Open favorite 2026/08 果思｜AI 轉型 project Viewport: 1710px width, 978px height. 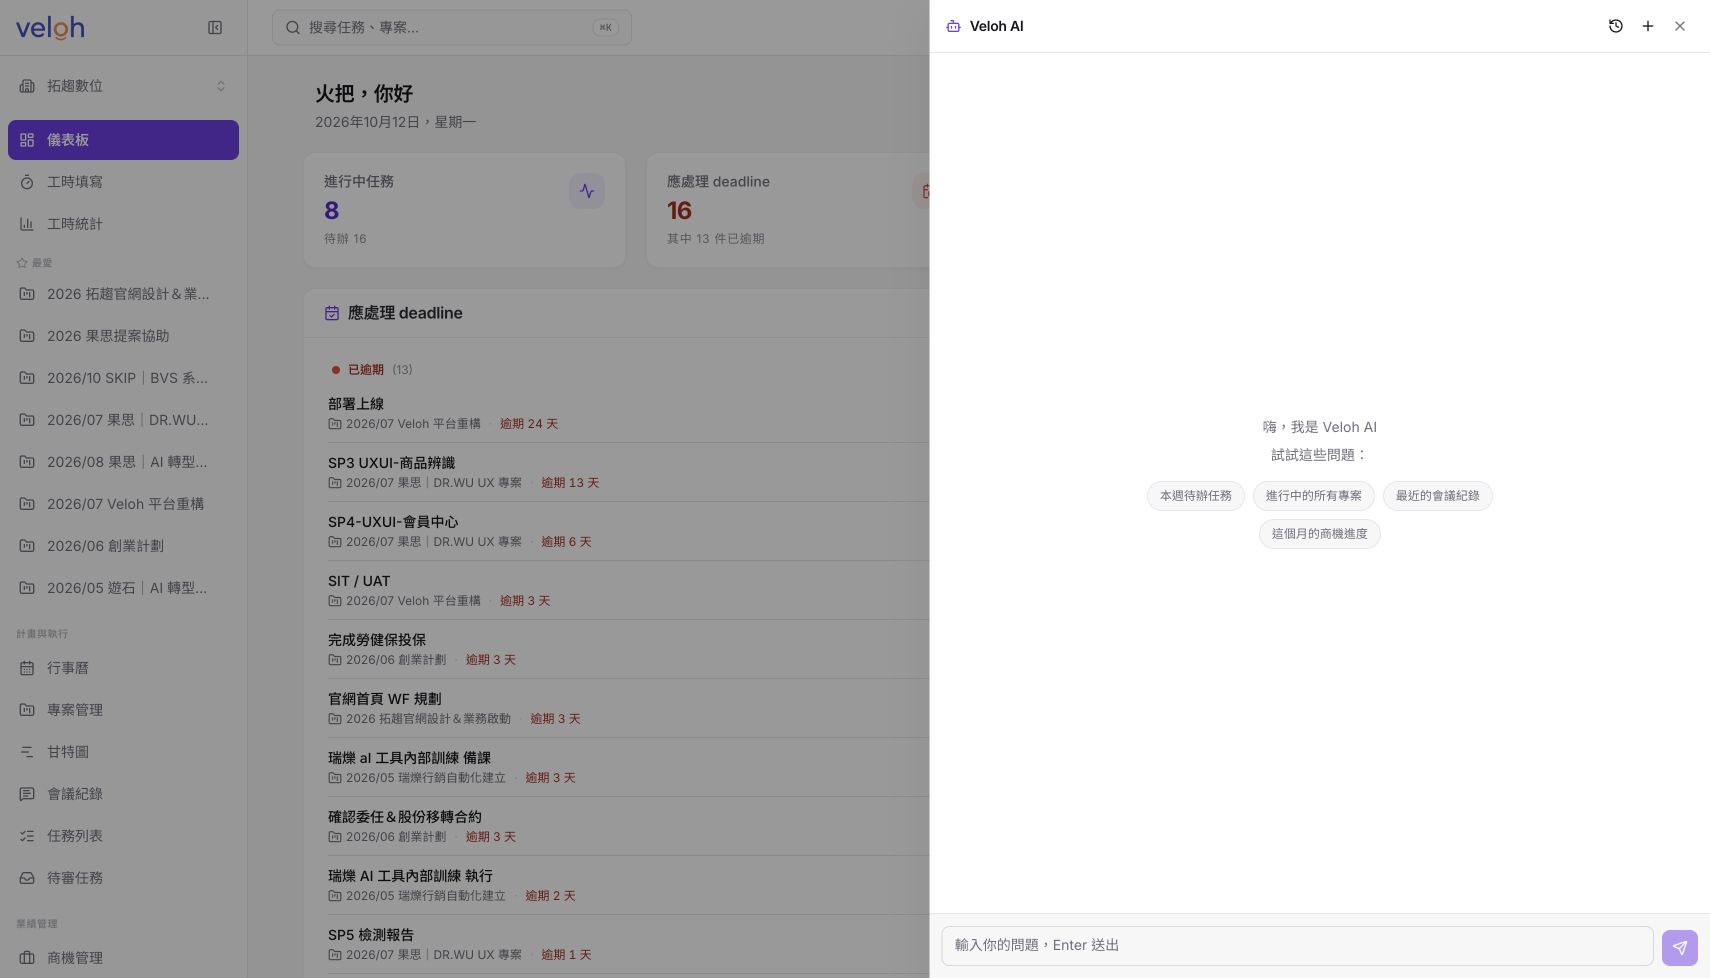pos(123,462)
